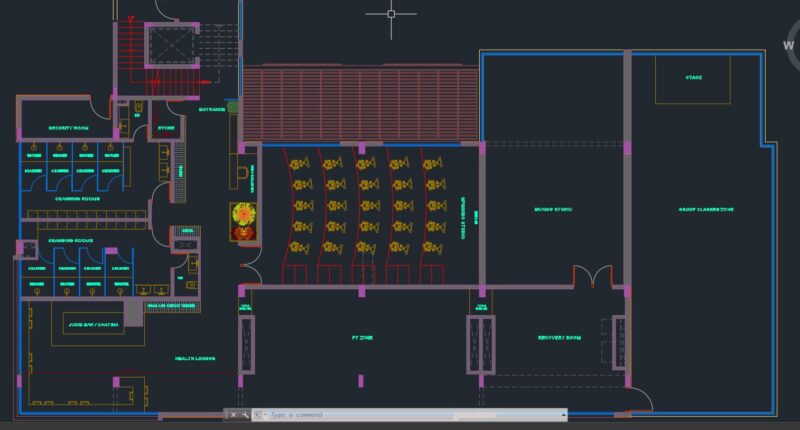The width and height of the screenshot is (800, 430).
Task: Select the STAGE text label
Action: 693,78
